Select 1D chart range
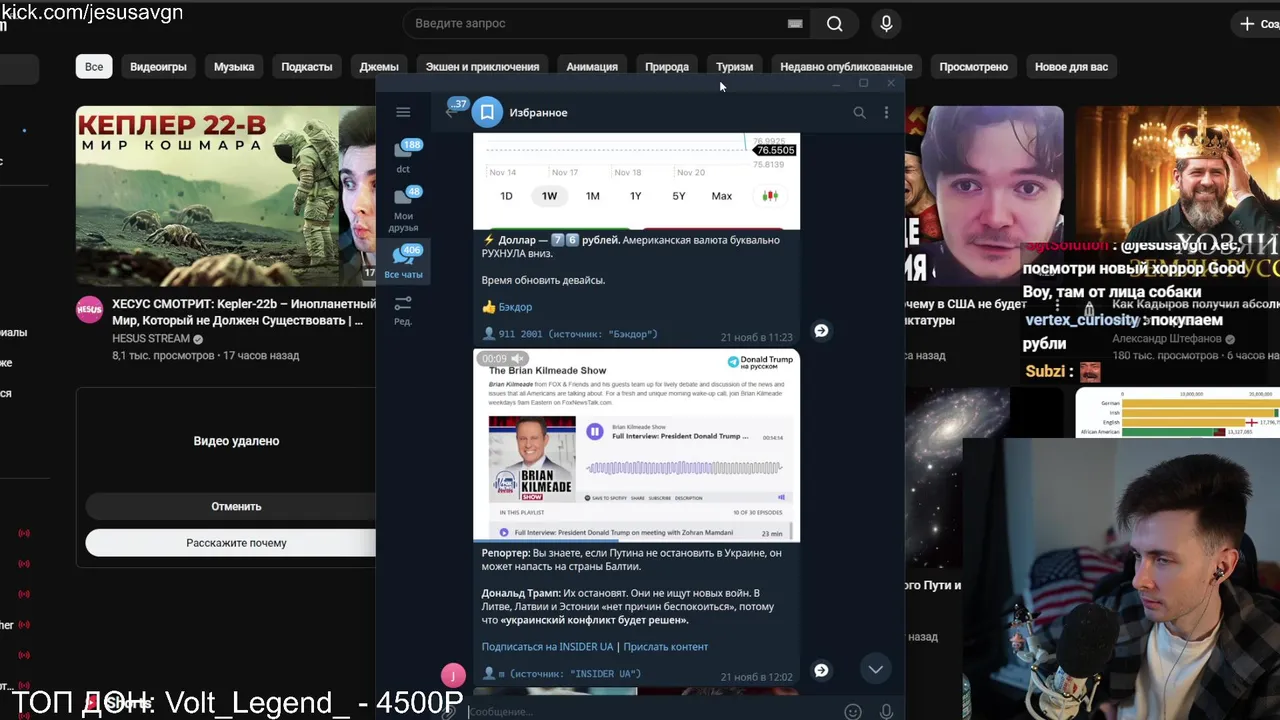This screenshot has height=720, width=1280. (506, 196)
